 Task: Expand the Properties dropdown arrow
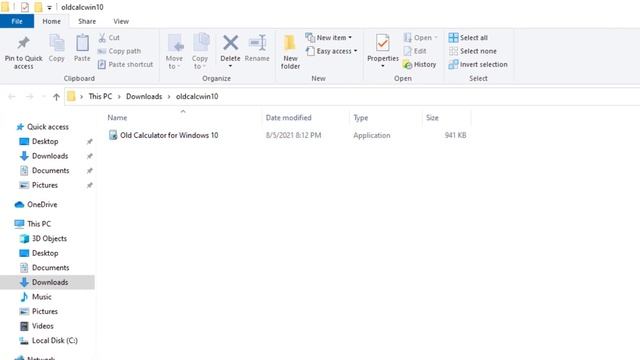pyautogui.click(x=382, y=66)
